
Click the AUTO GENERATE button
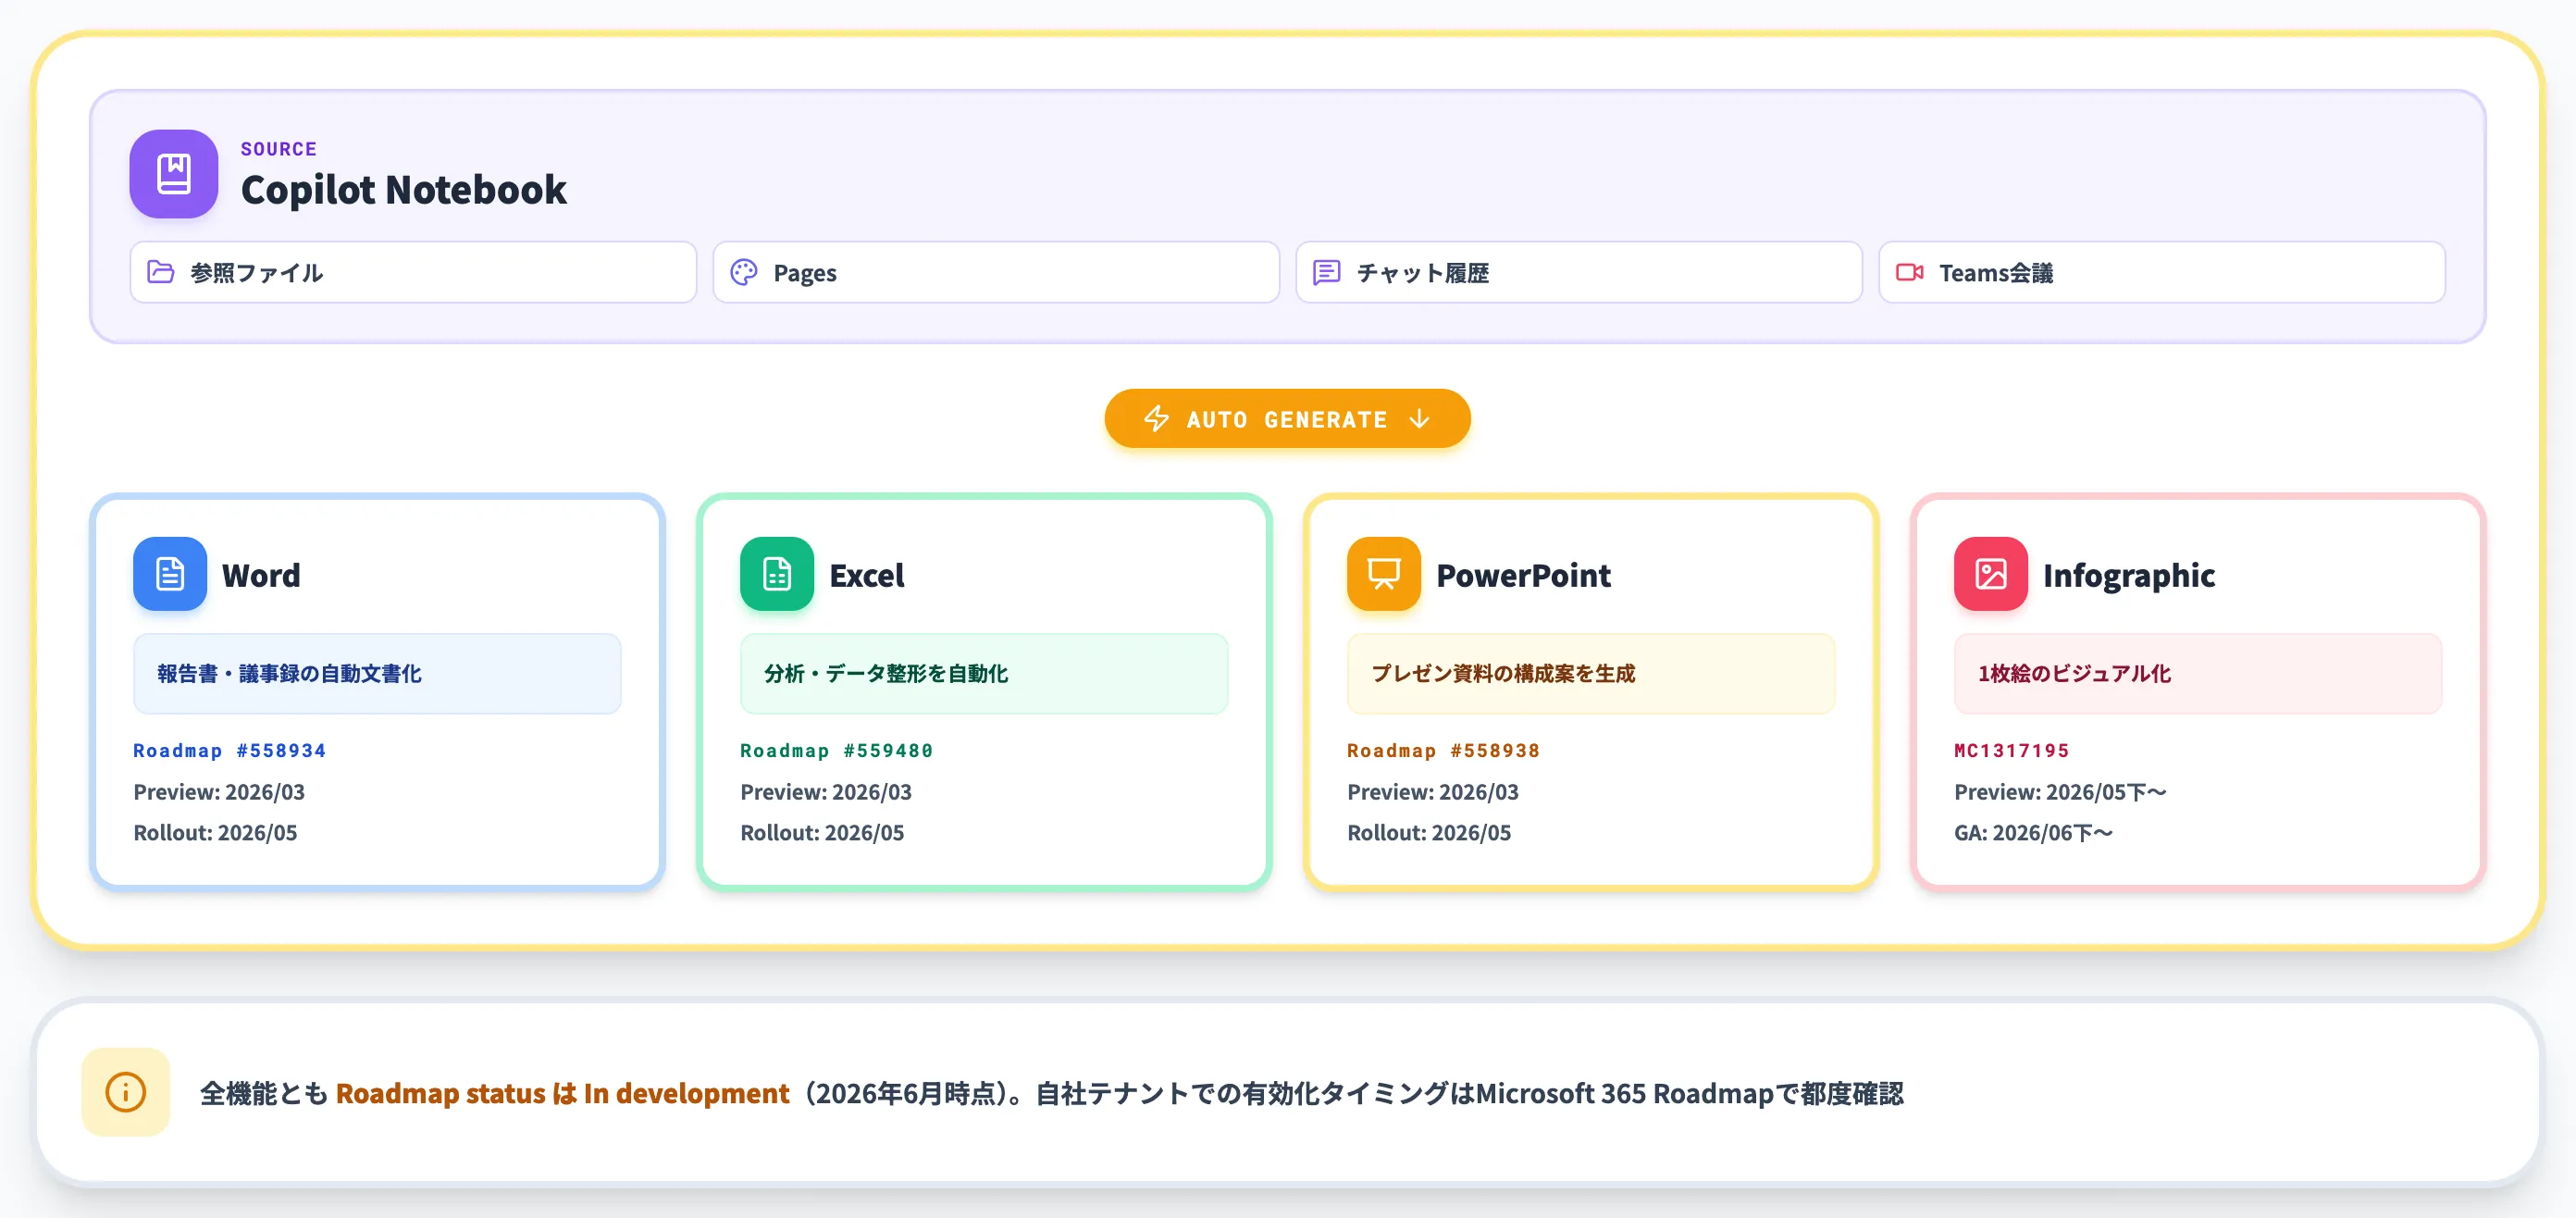(1287, 418)
